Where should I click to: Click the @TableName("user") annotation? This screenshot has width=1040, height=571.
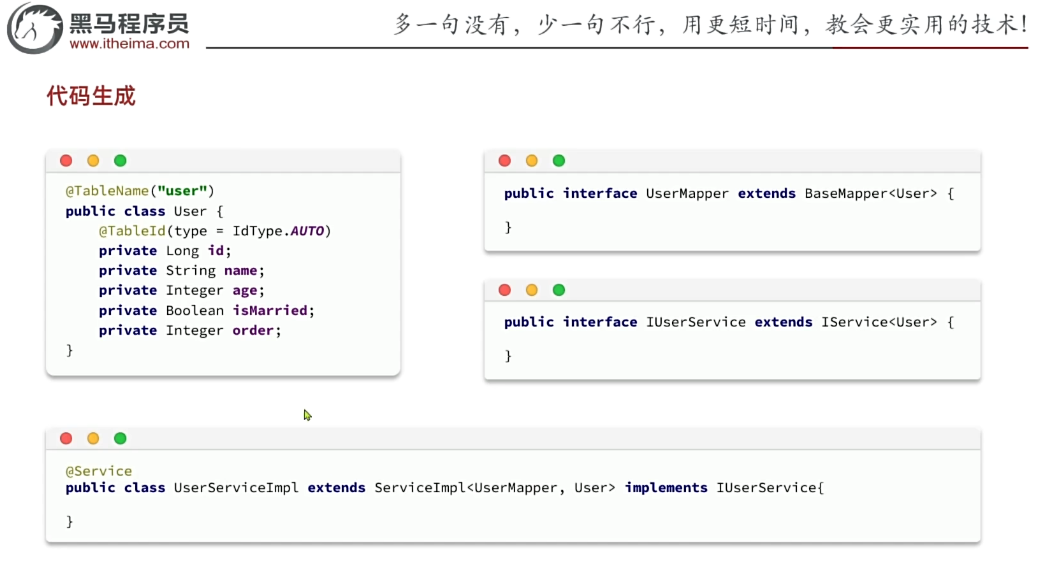coord(140,191)
